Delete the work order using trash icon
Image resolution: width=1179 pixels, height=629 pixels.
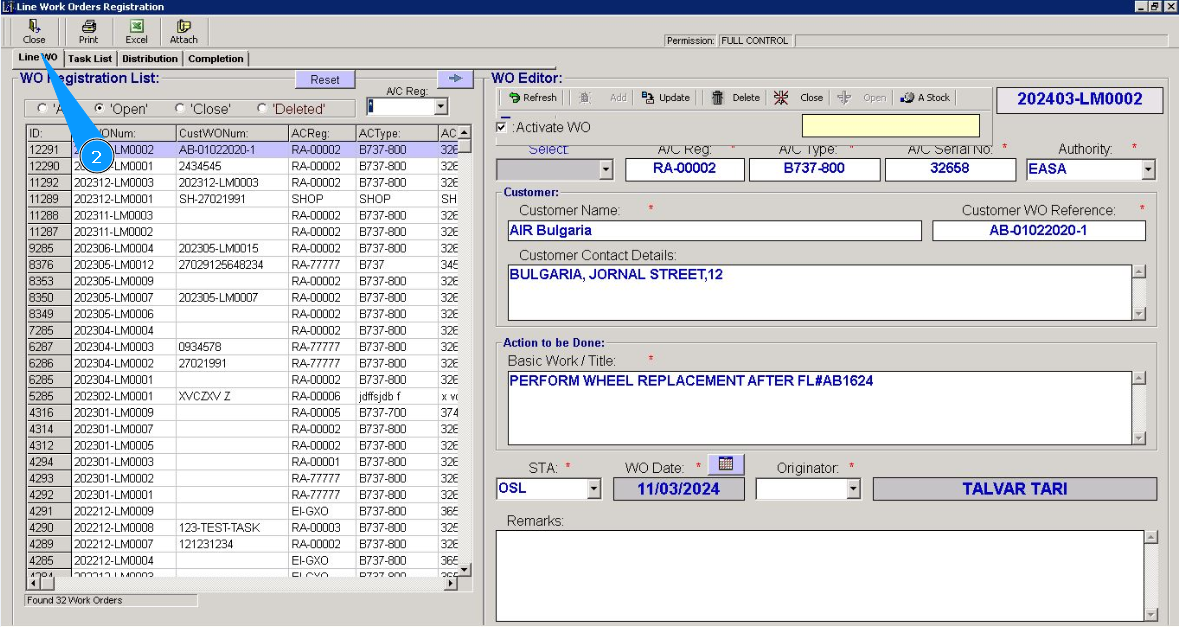[735, 98]
